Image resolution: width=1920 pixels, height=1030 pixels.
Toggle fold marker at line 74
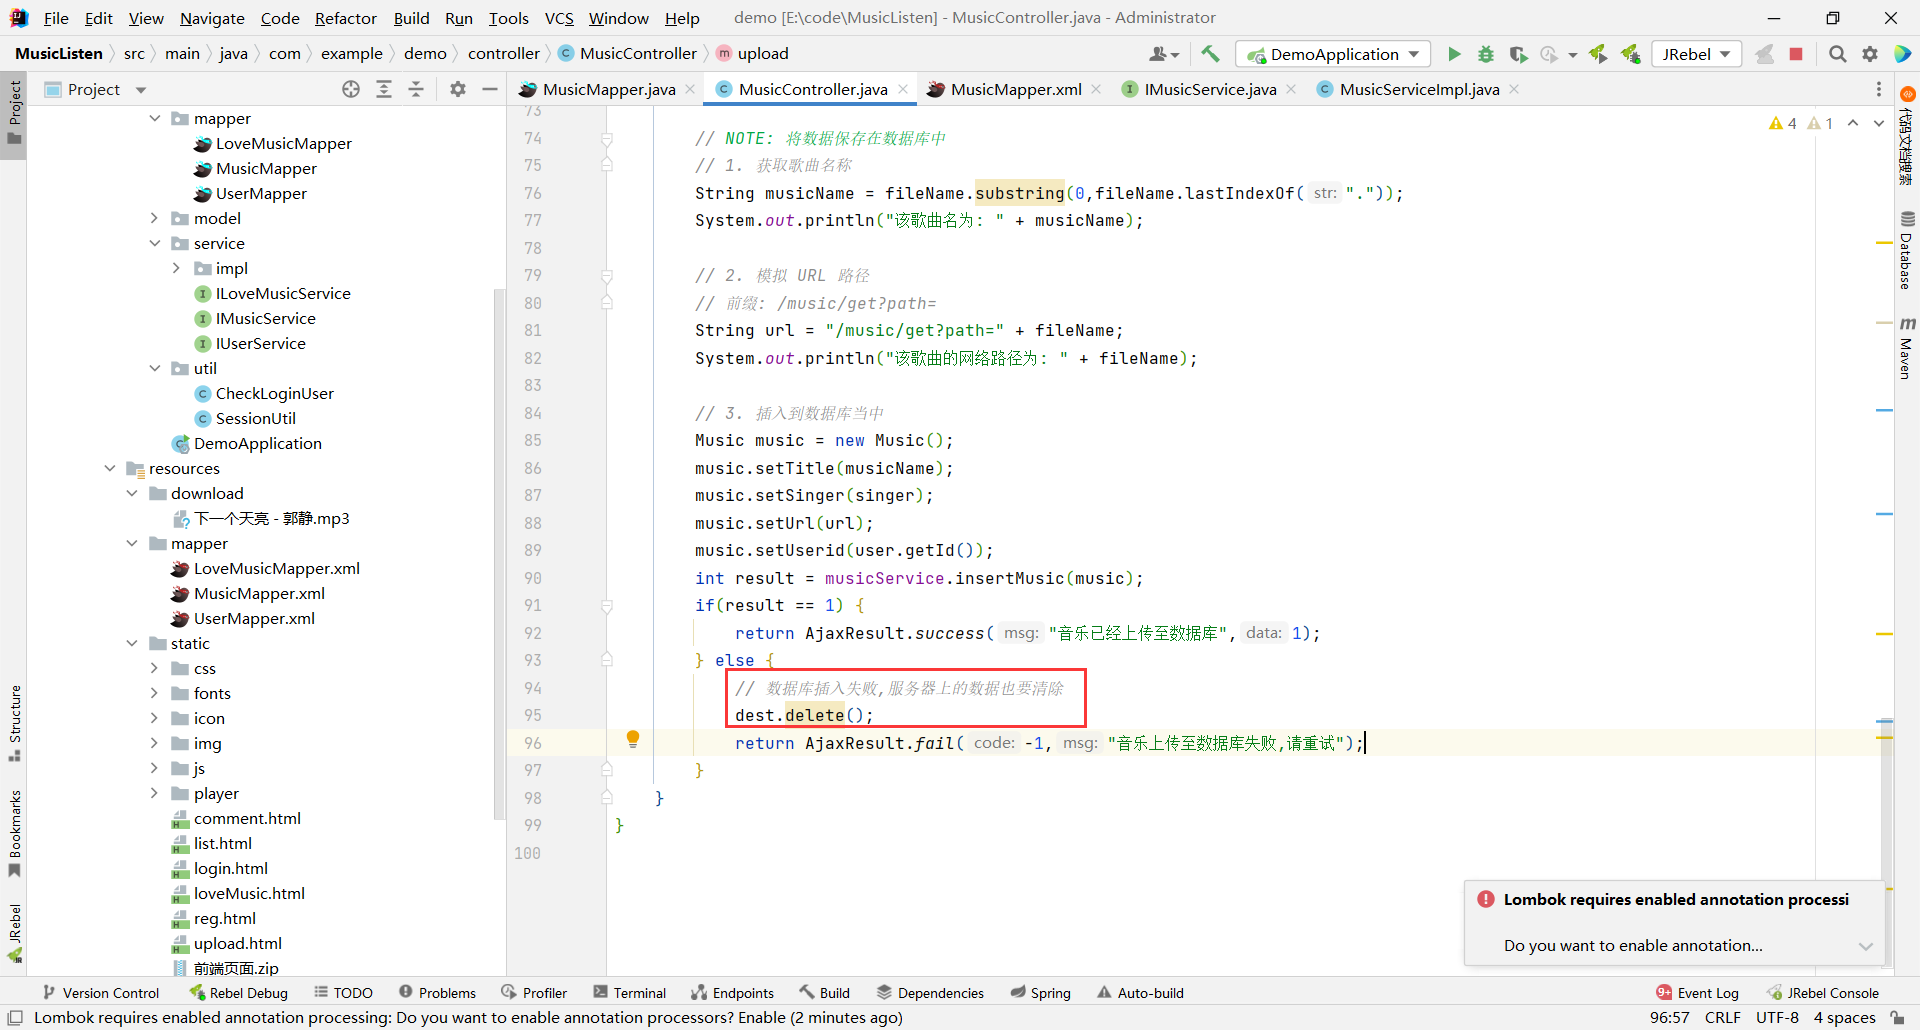point(607,138)
